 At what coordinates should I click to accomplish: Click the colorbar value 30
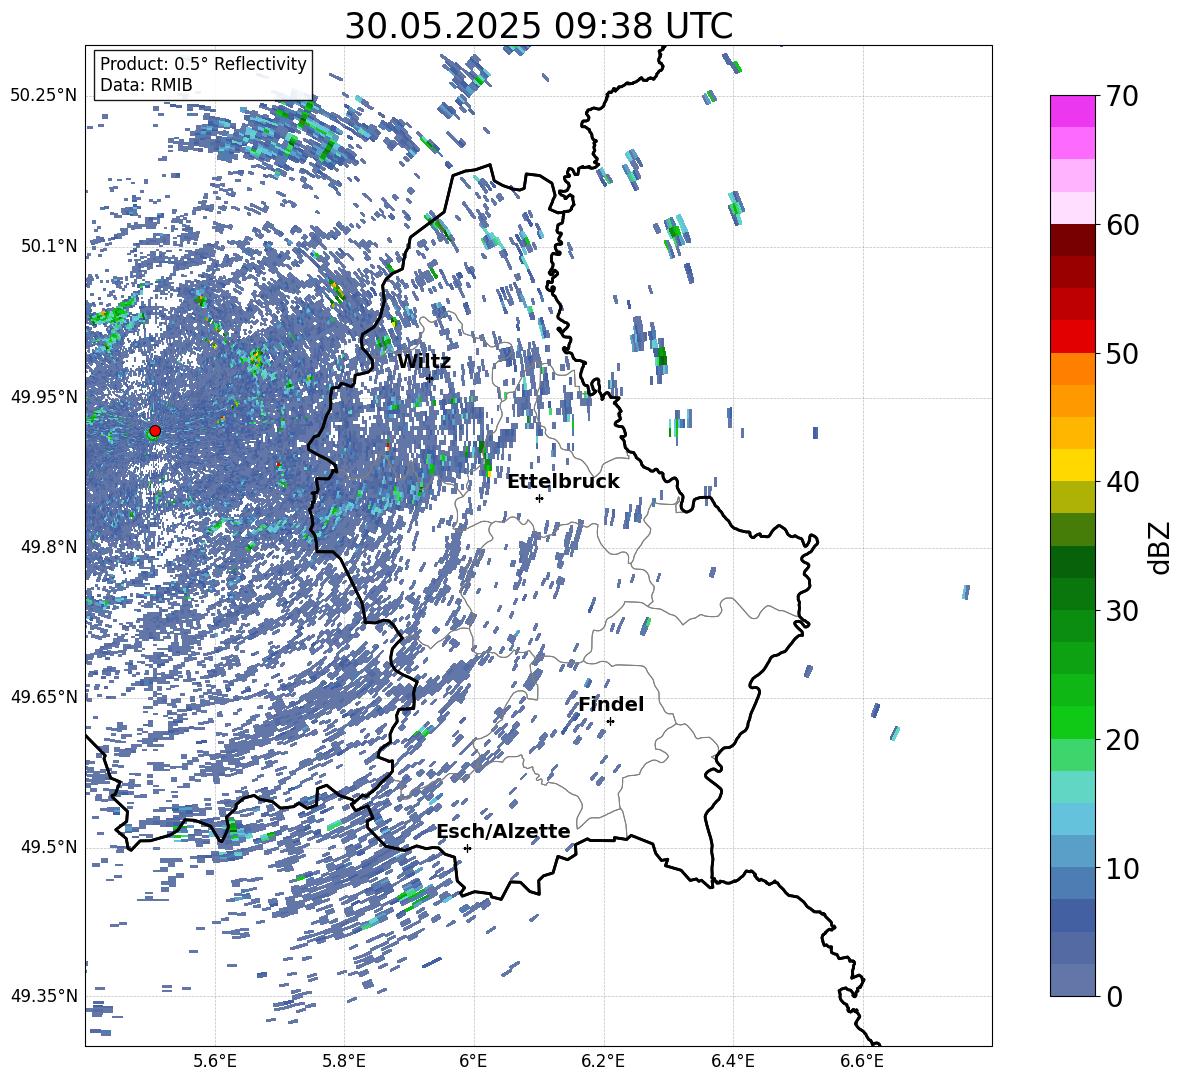(x=1122, y=611)
